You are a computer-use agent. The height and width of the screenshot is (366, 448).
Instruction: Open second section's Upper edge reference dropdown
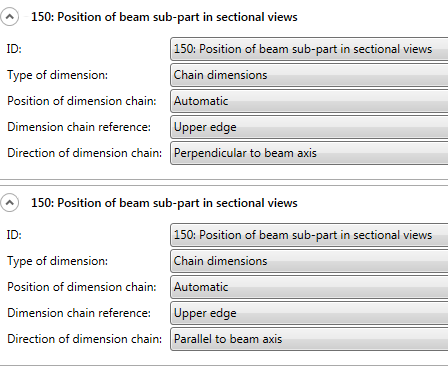point(309,313)
